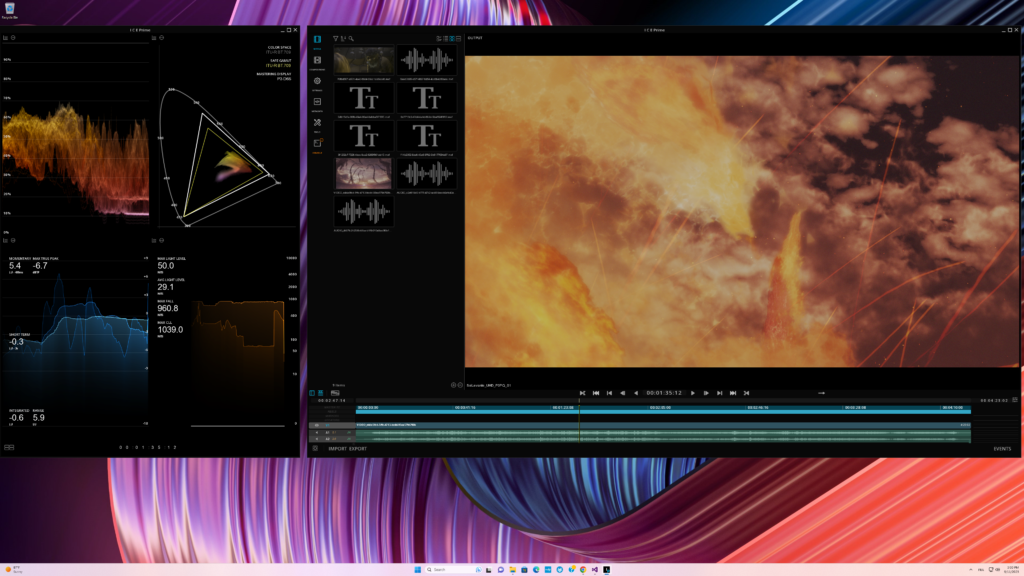Open the Tools panel in the sidebar
The image size is (1024, 576).
coord(317,122)
